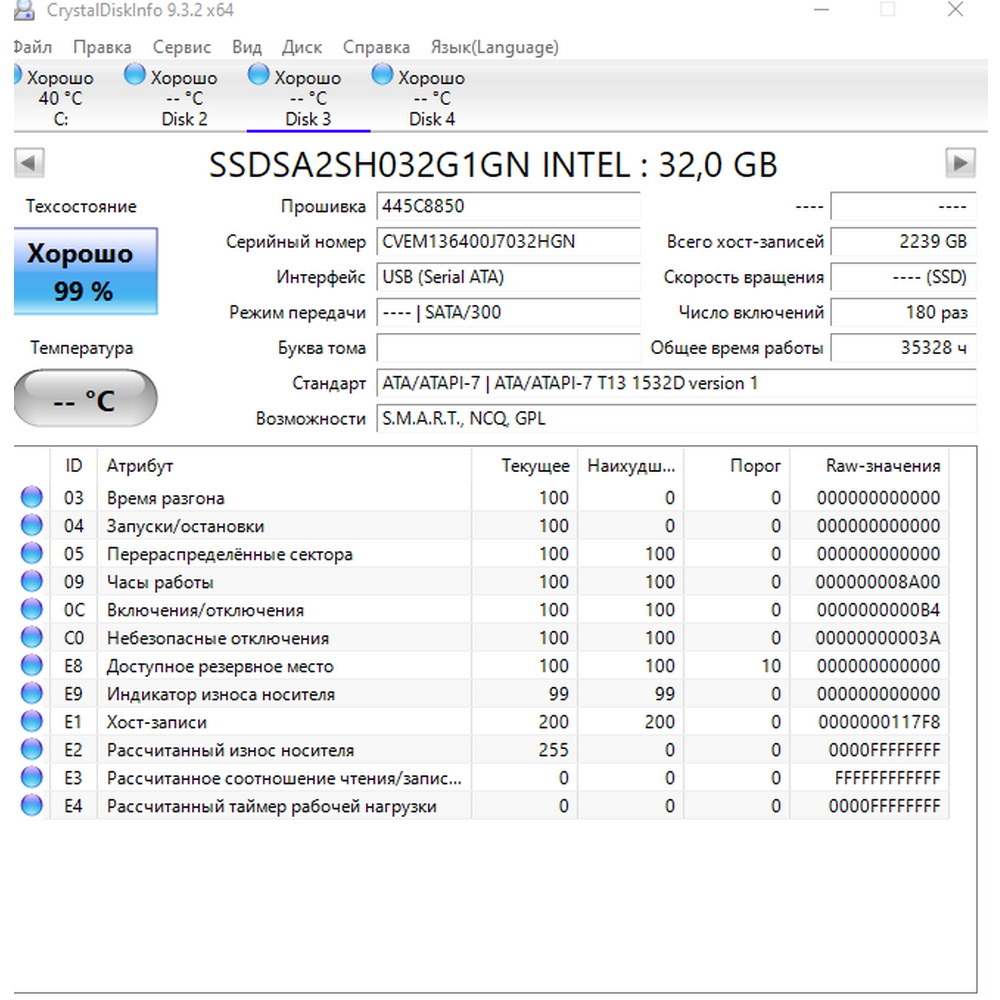Open the Правка menu
Screen dimensions: 1000x1000
[102, 47]
